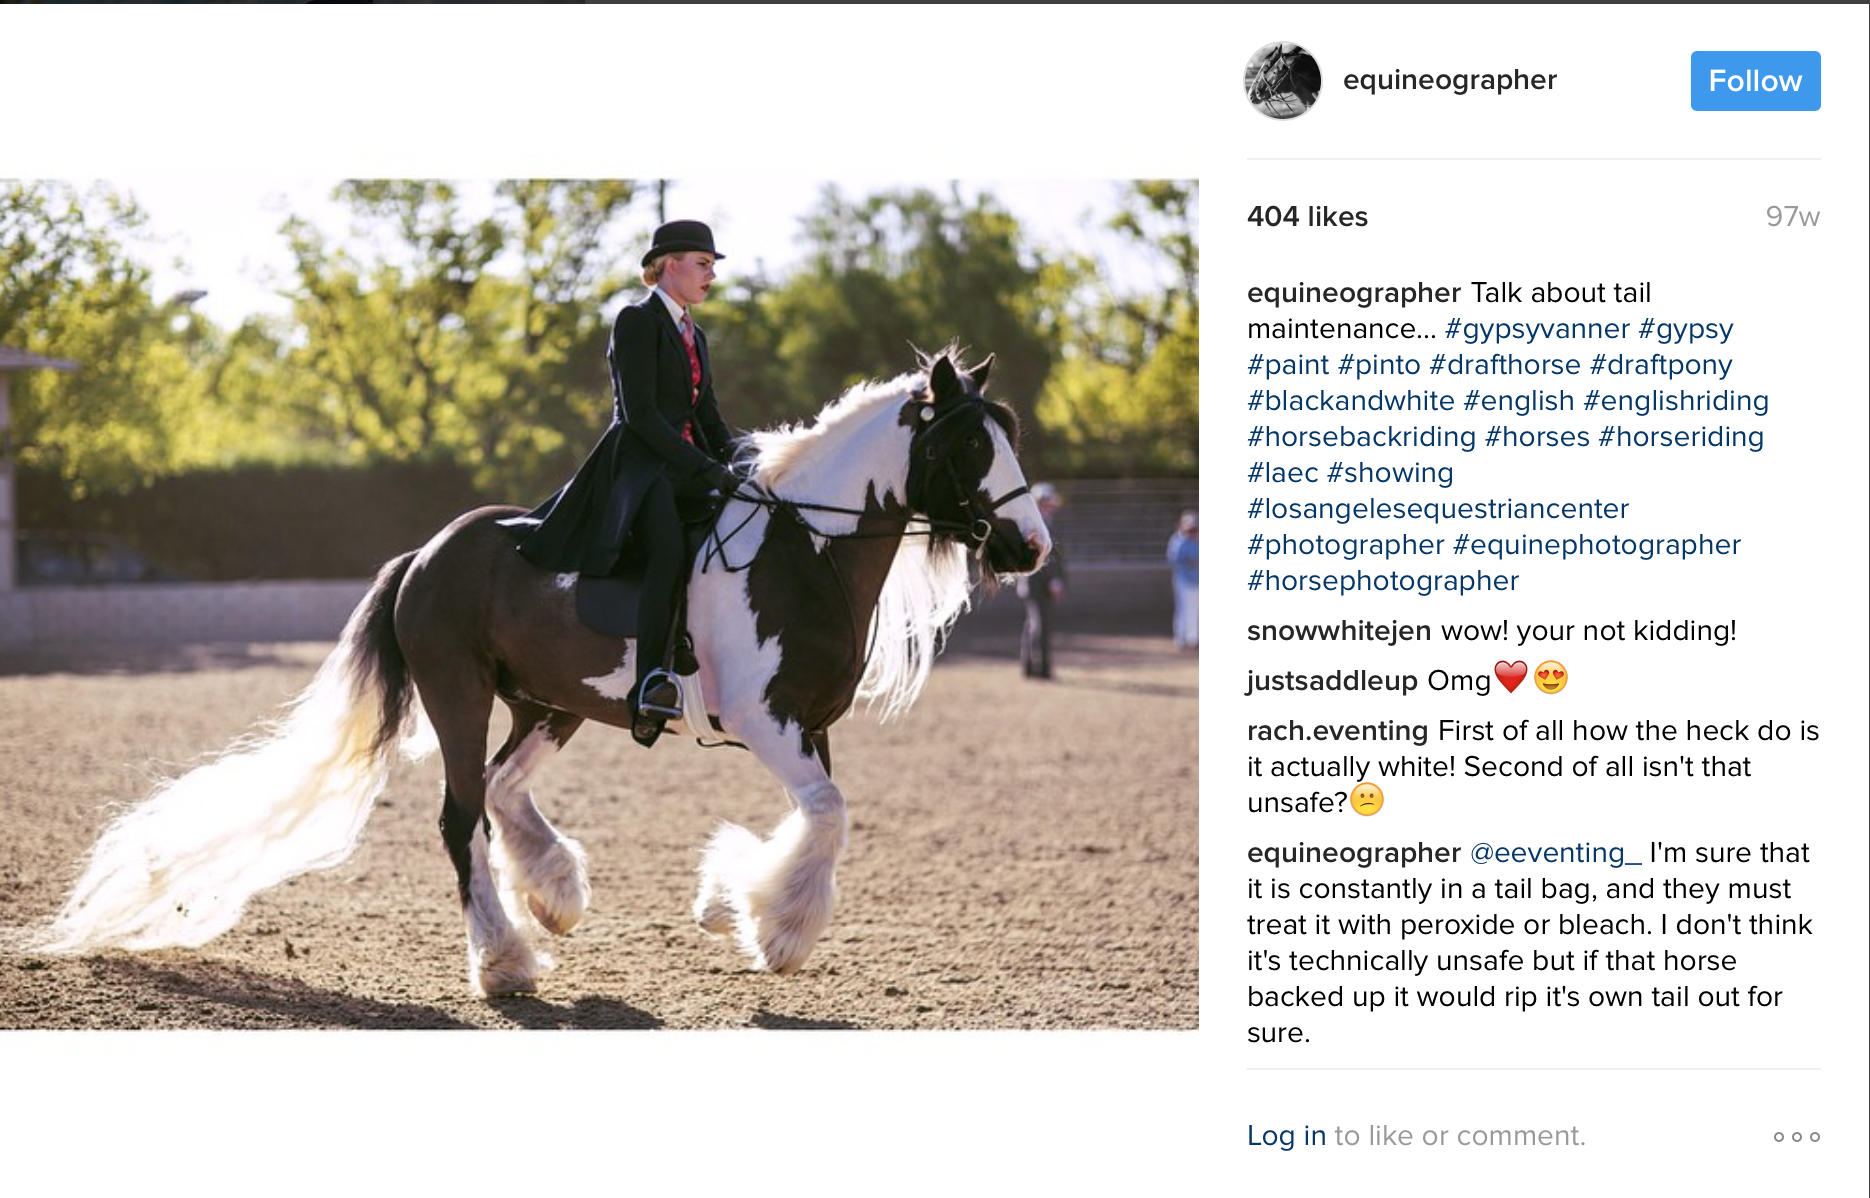This screenshot has width=1870, height=1198.
Task: Open the #blackandwhite hashtag
Action: coord(1351,401)
